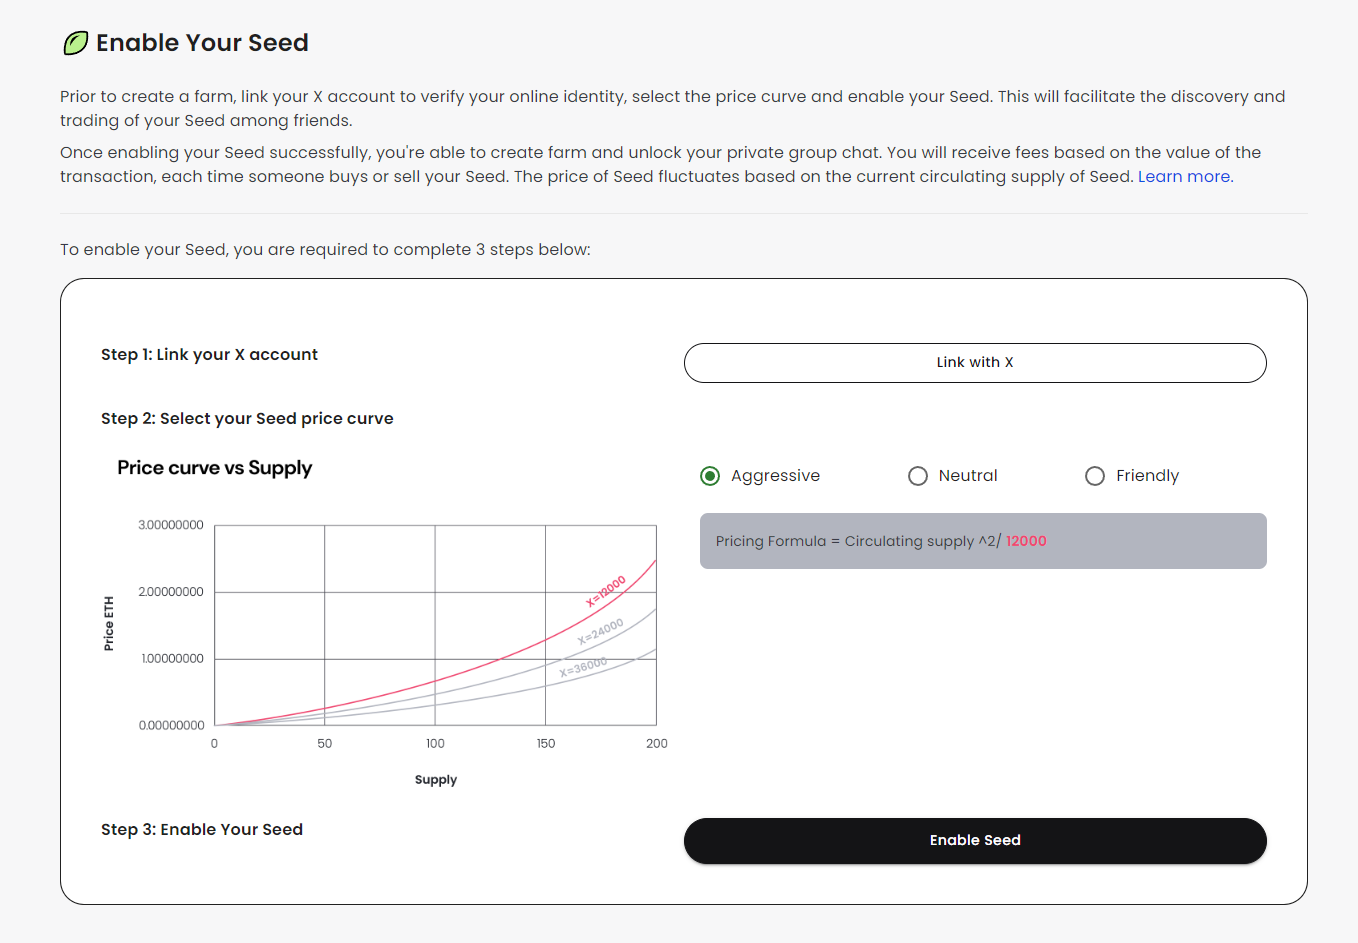This screenshot has width=1358, height=943.
Task: Click the Price curve vs Supply title
Action: point(215,468)
